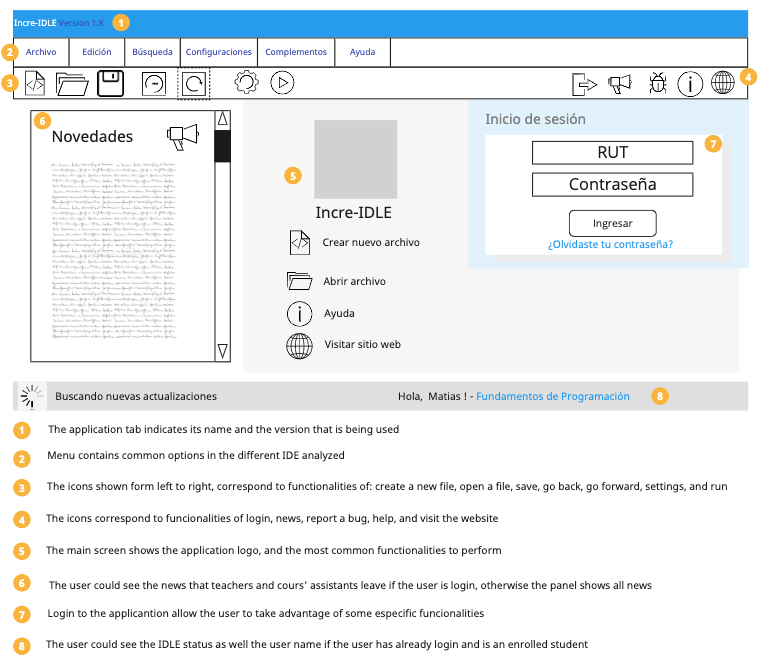Click the RUT input field

[612, 153]
